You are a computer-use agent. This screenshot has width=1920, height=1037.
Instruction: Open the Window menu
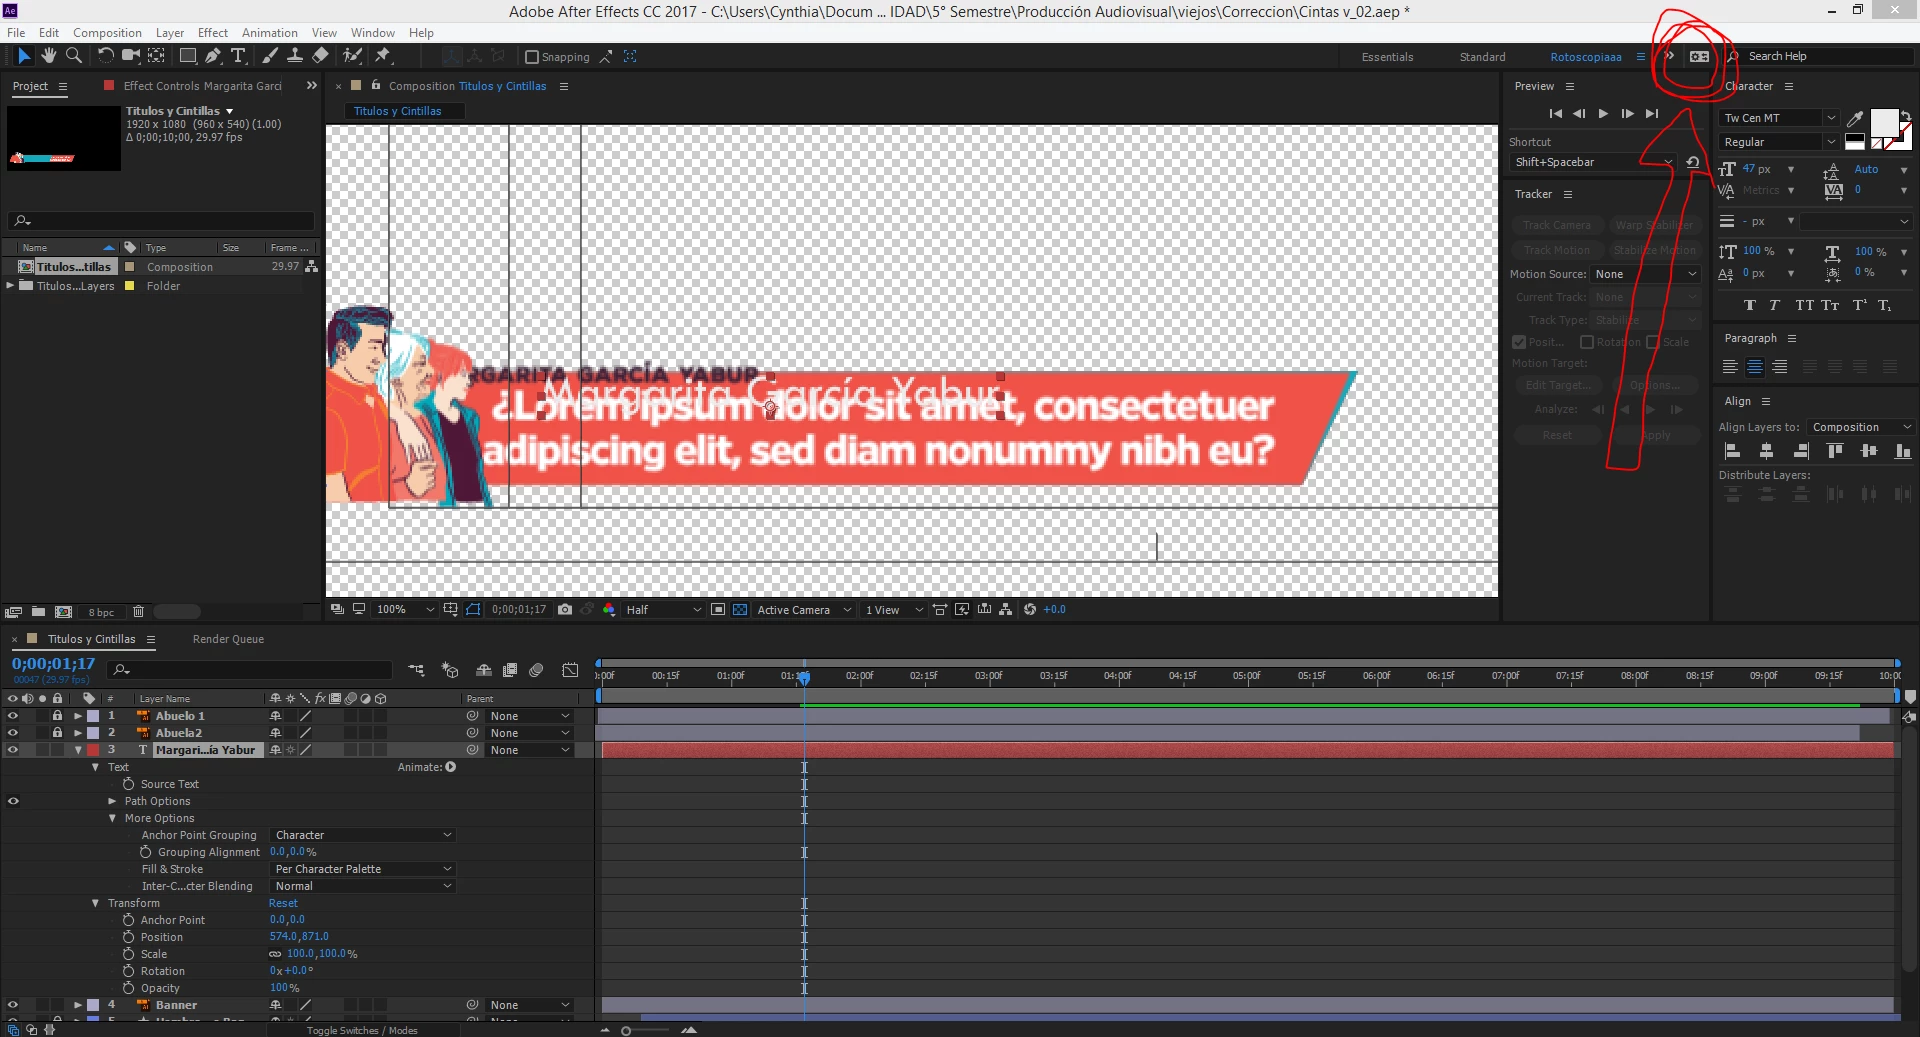pos(372,33)
